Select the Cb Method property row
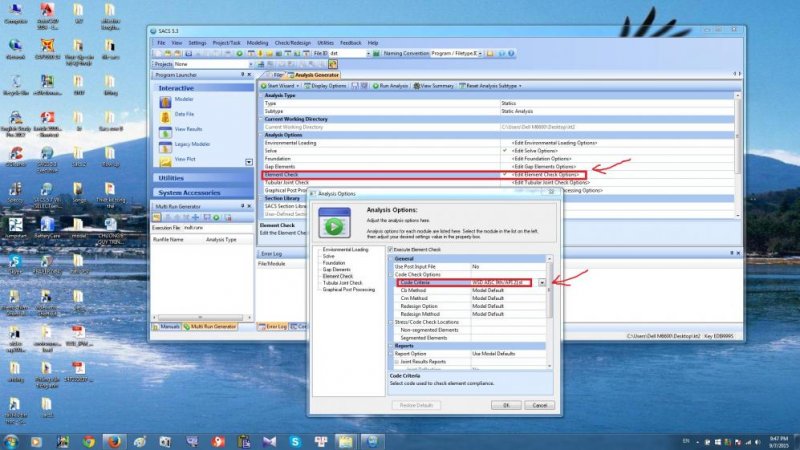This screenshot has height=450, width=800. coord(469,290)
